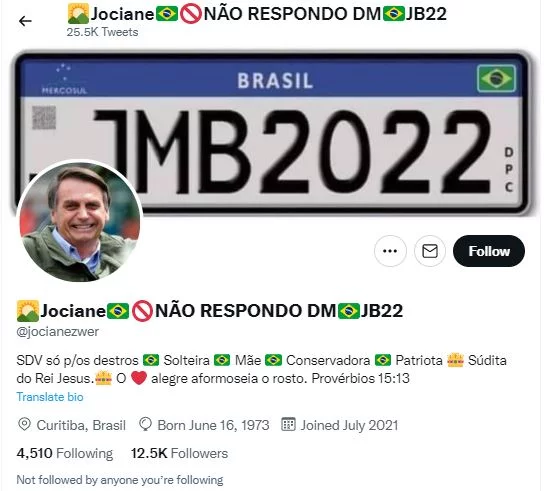The image size is (544, 491).
Task: Open the circular profile photo
Action: click(x=79, y=222)
